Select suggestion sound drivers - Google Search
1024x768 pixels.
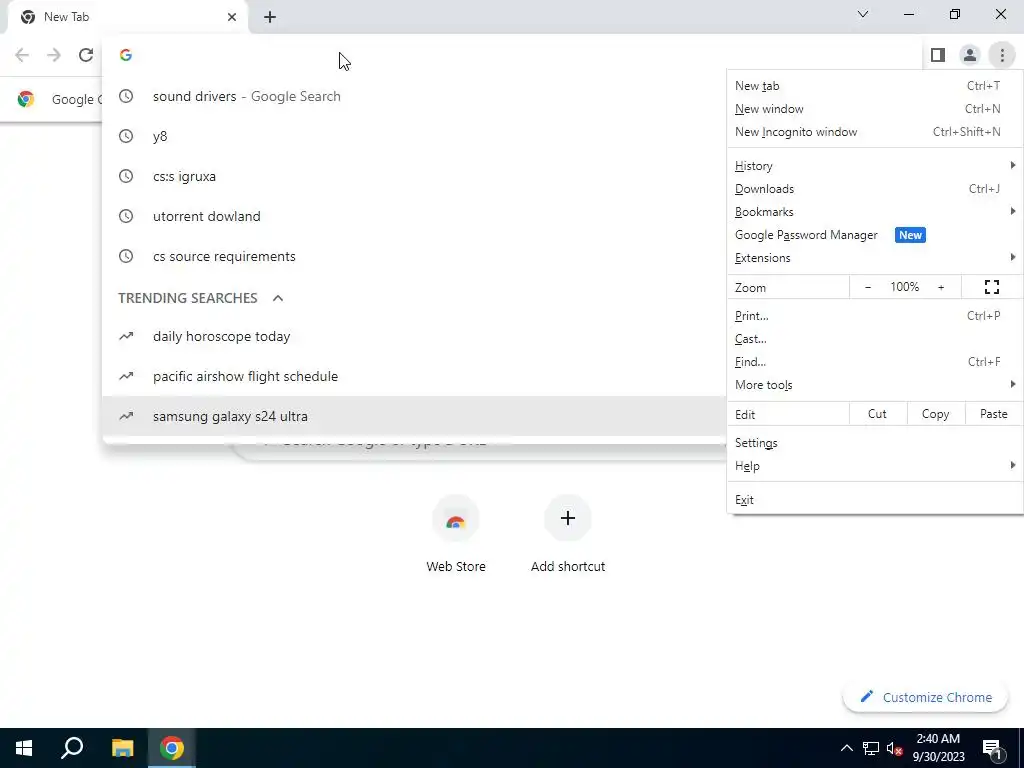414,96
